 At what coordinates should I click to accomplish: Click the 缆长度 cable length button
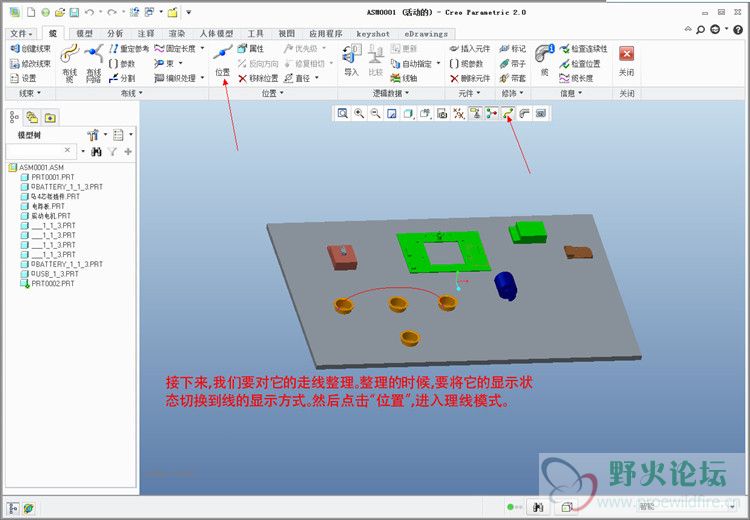[x=577, y=78]
